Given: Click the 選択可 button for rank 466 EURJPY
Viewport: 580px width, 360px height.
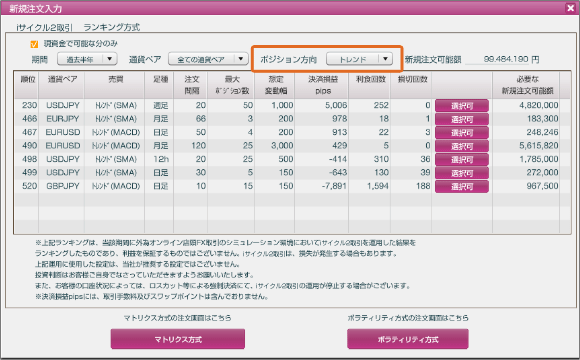Looking at the screenshot, I should click(x=462, y=119).
